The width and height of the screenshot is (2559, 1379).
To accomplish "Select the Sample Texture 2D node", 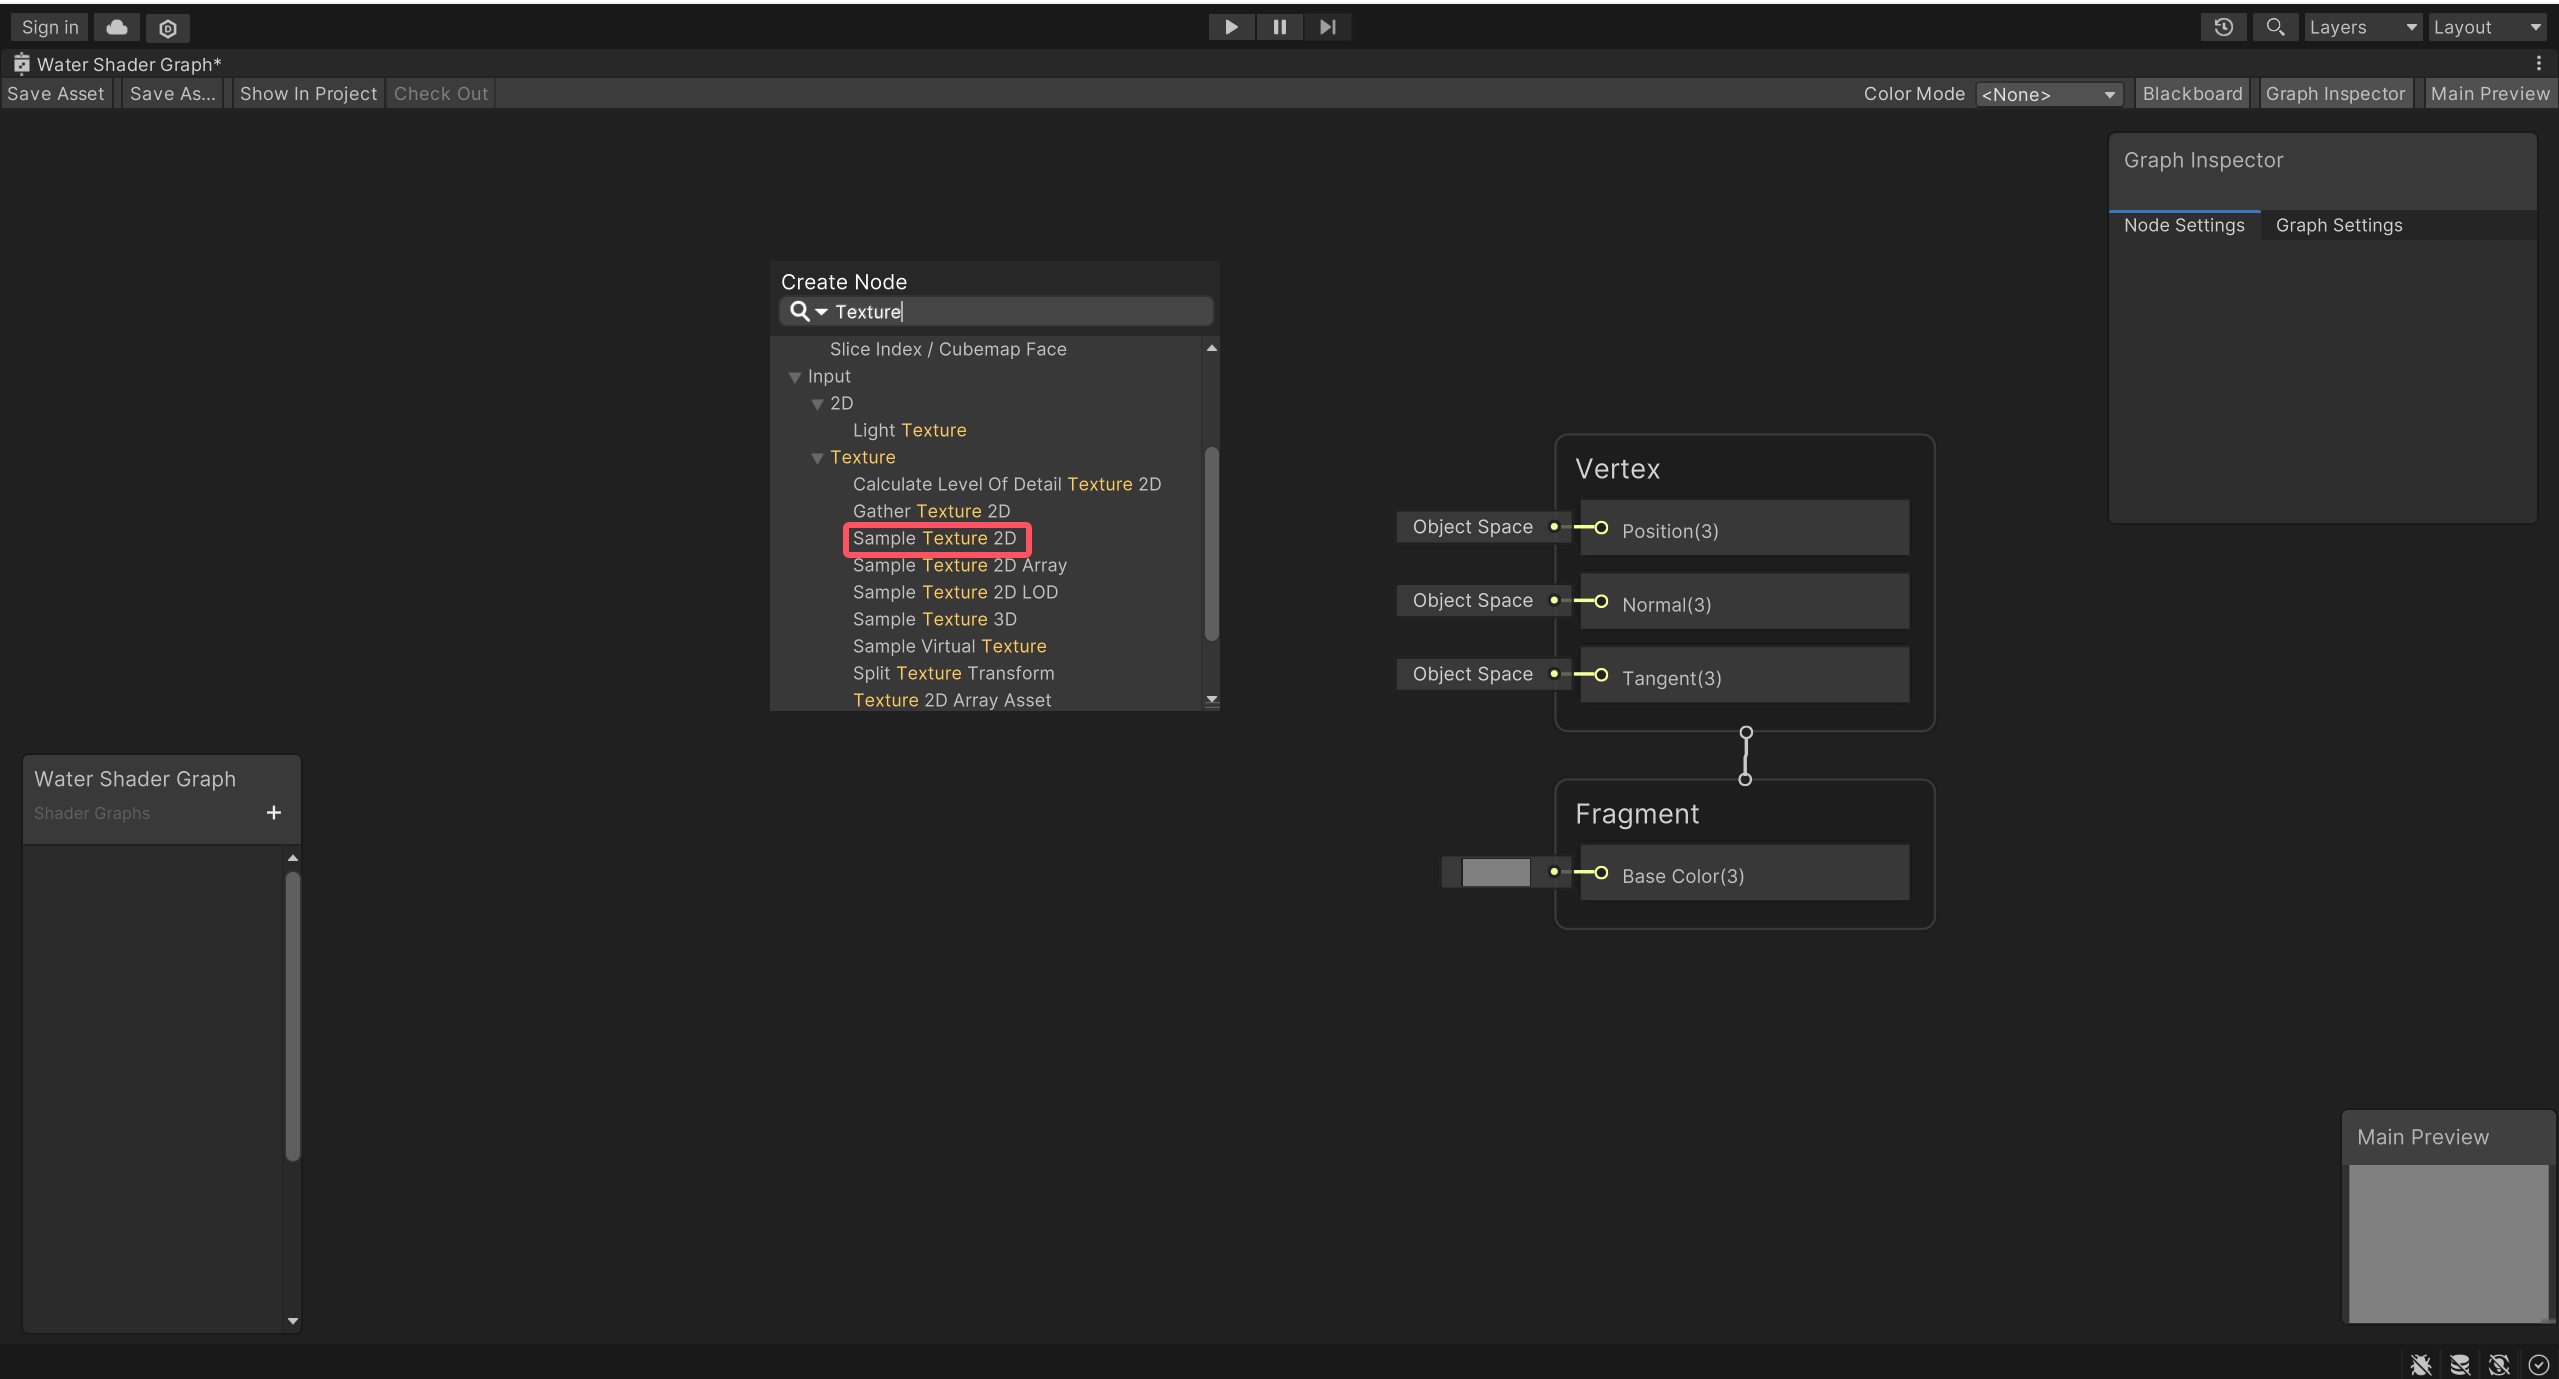I will [934, 538].
